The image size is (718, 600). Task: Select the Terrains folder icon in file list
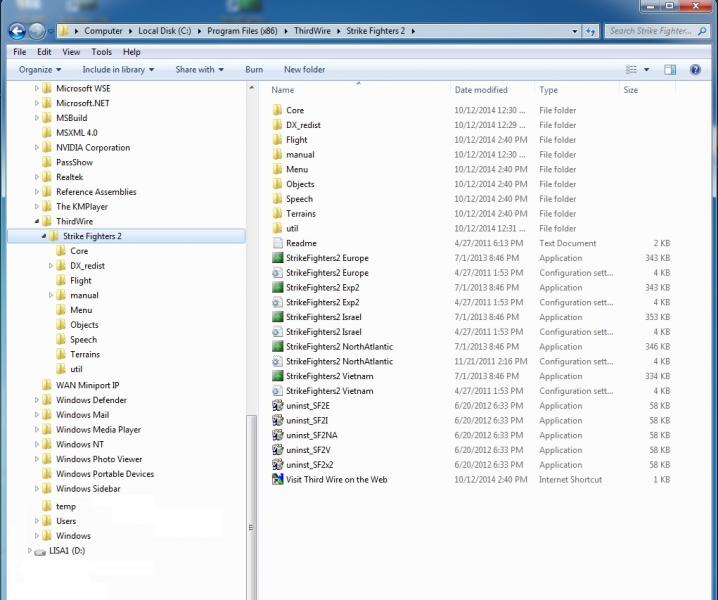[x=277, y=213]
